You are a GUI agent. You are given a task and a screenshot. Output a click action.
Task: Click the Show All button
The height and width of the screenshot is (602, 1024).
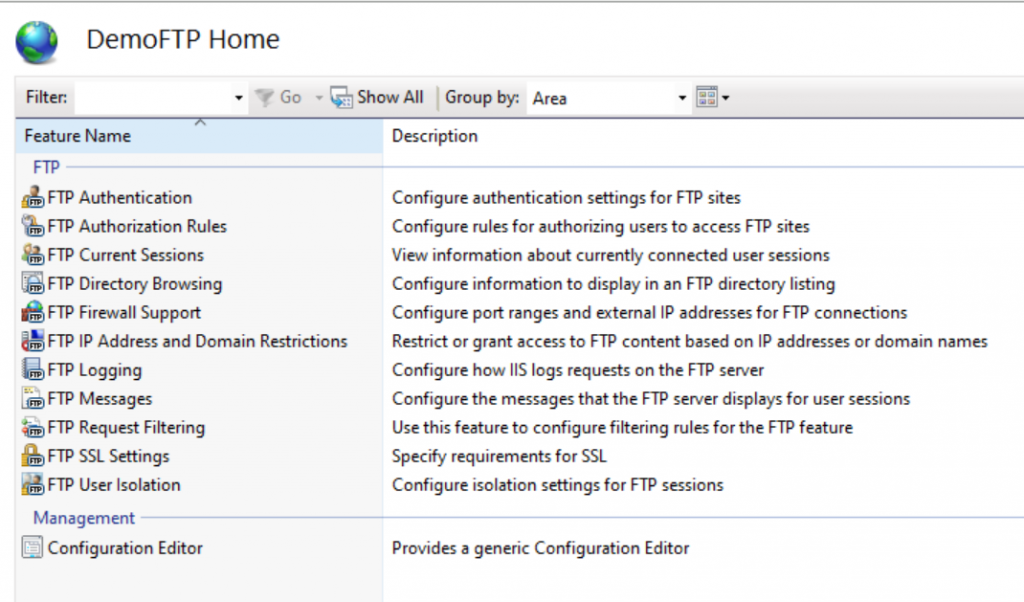tap(378, 98)
